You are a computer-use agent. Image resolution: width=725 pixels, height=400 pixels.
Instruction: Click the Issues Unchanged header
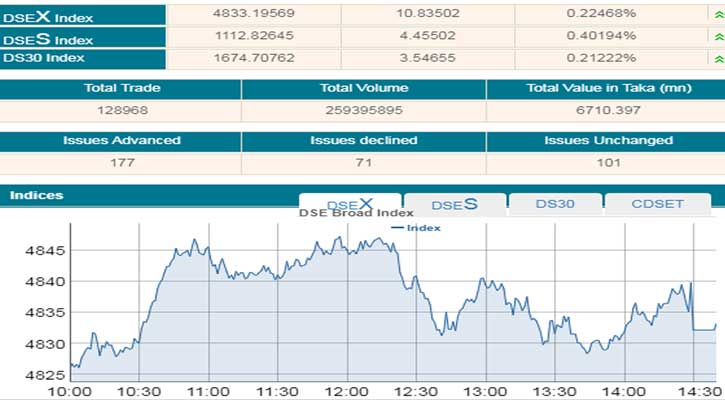tap(608, 141)
